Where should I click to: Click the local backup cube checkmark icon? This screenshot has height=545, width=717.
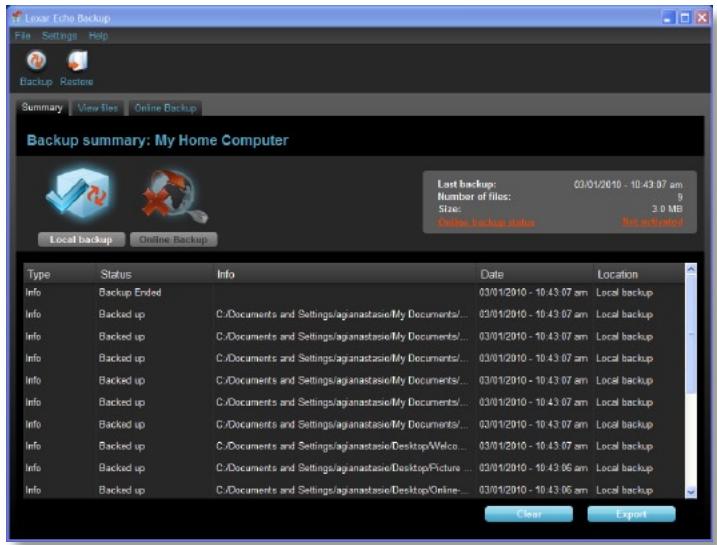click(80, 193)
